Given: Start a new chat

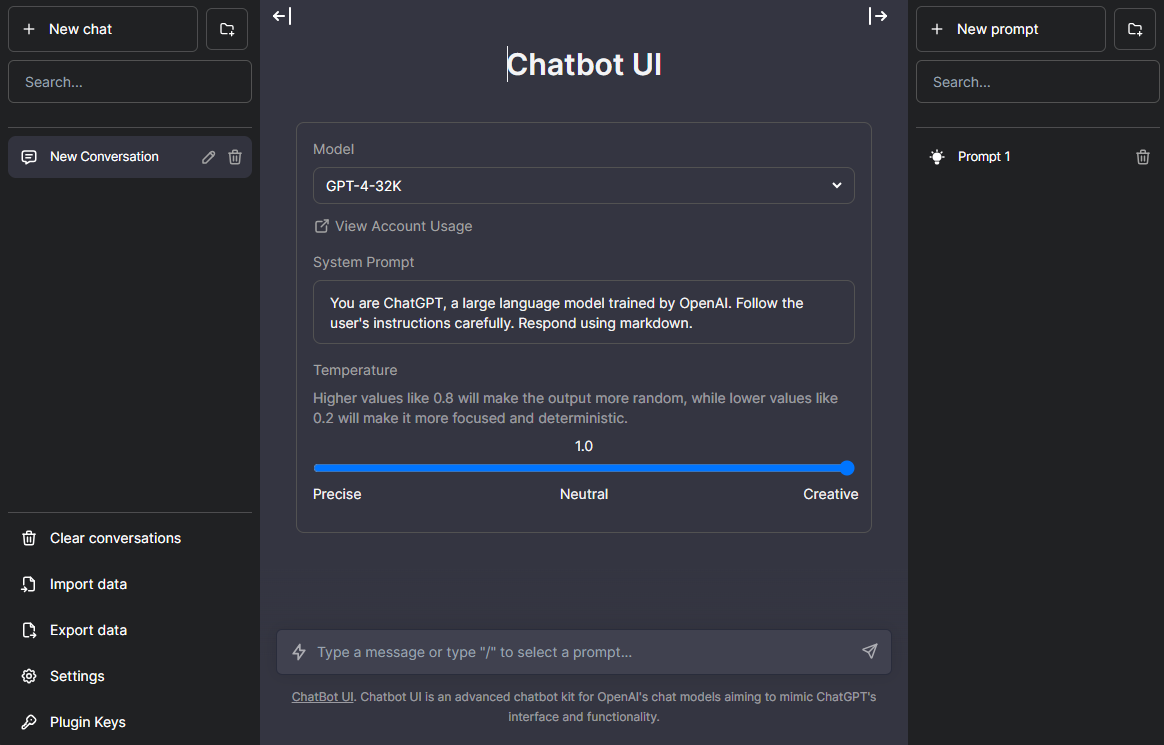Looking at the screenshot, I should pyautogui.click(x=102, y=29).
